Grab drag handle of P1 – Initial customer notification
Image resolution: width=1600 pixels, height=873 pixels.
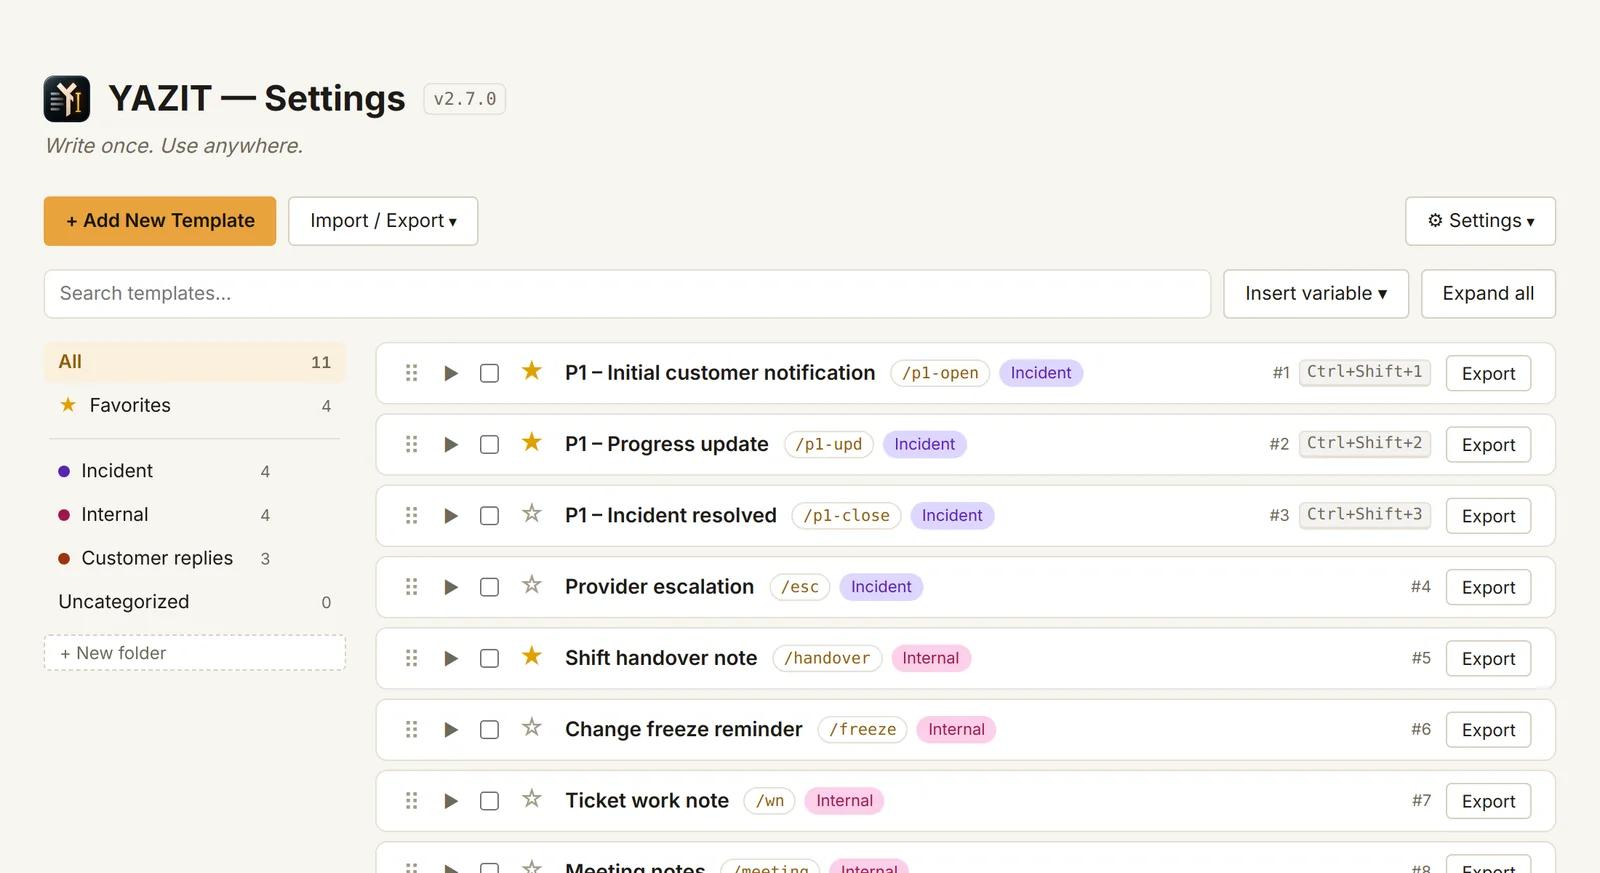(411, 373)
